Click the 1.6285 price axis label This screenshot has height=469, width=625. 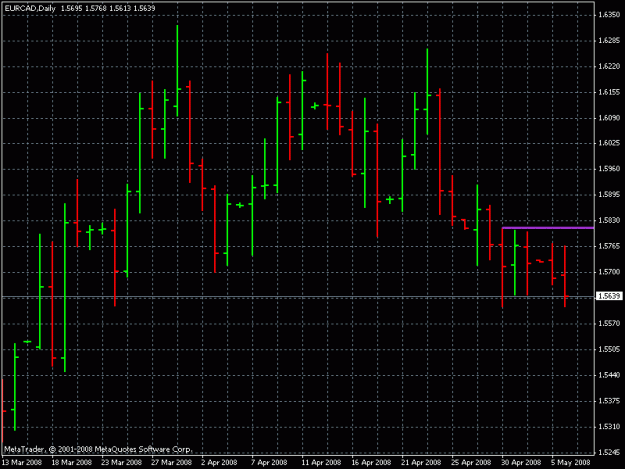pos(609,41)
